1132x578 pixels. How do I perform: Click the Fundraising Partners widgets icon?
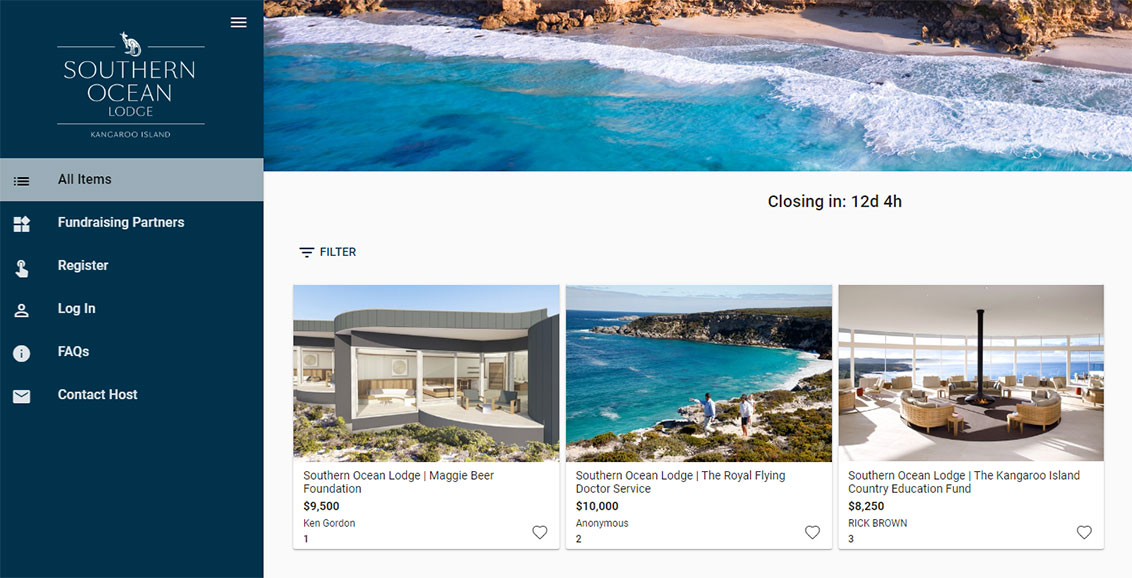click(22, 224)
